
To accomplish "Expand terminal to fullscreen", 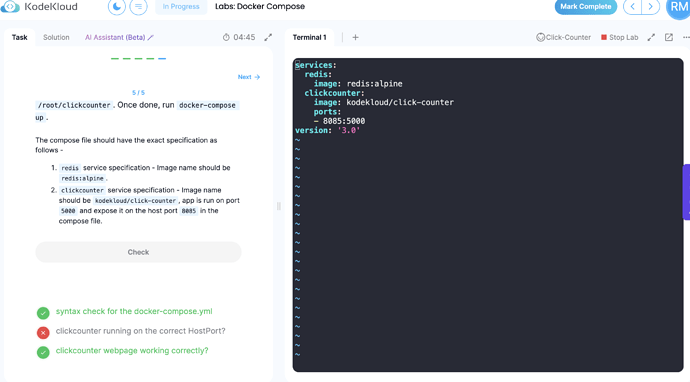I will point(651,37).
